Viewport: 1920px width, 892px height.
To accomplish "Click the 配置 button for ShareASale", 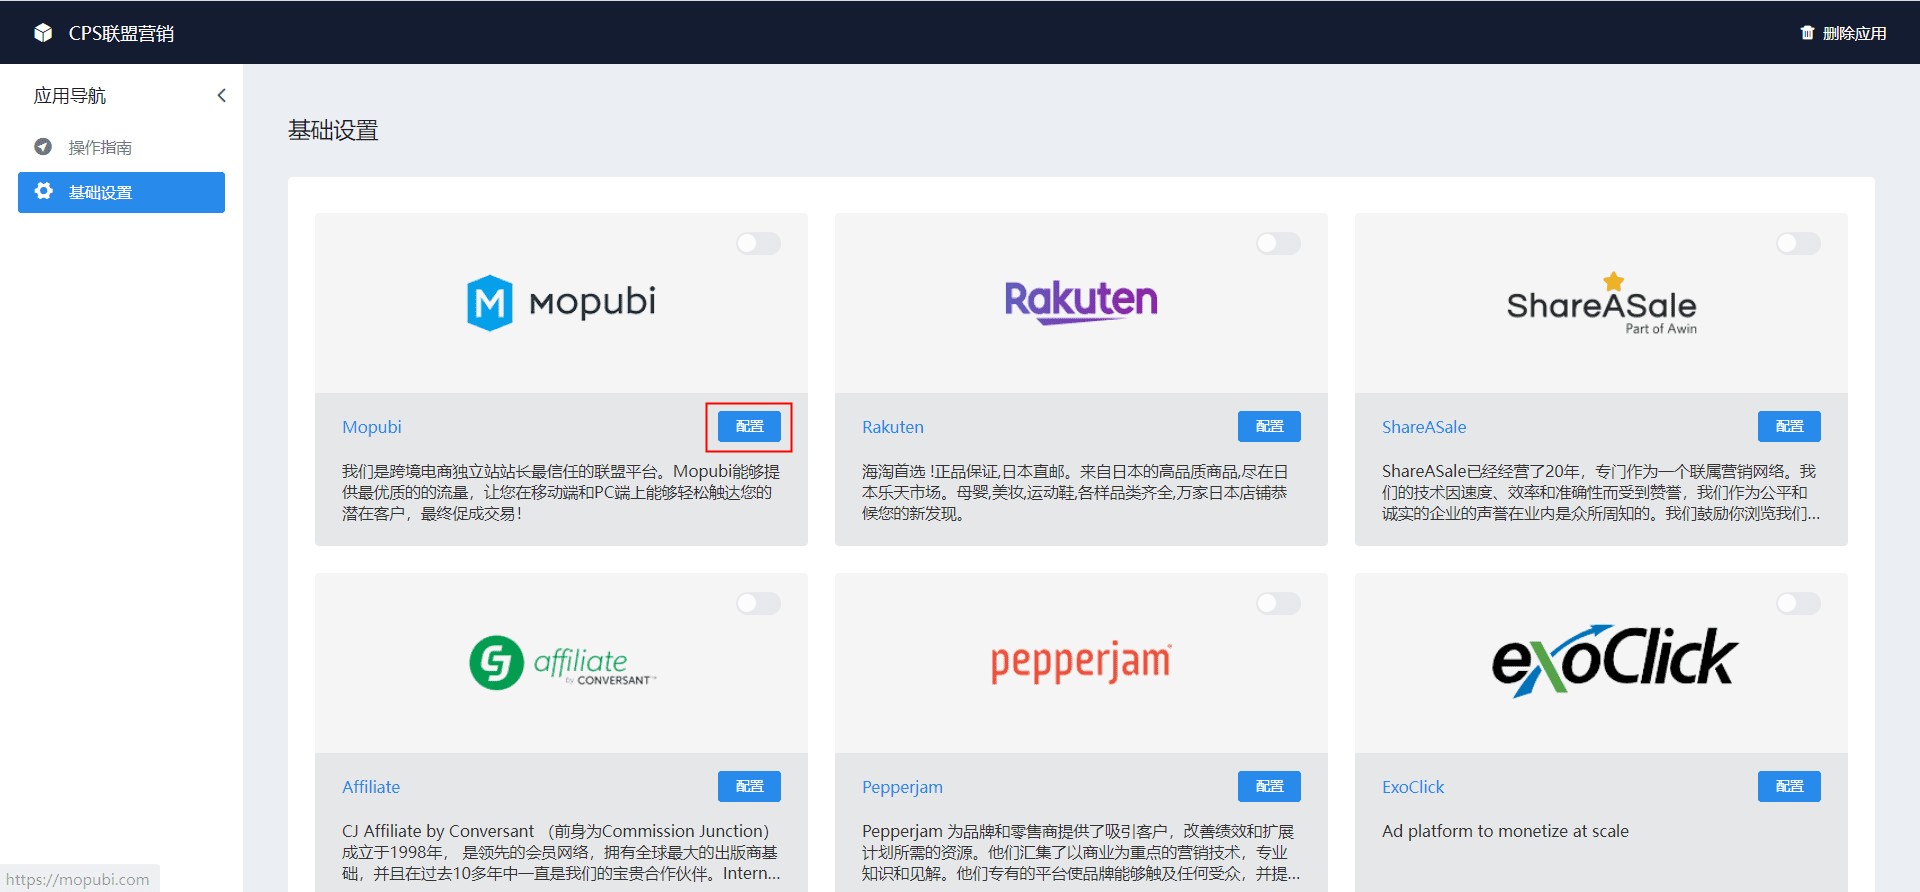I will pos(1789,426).
